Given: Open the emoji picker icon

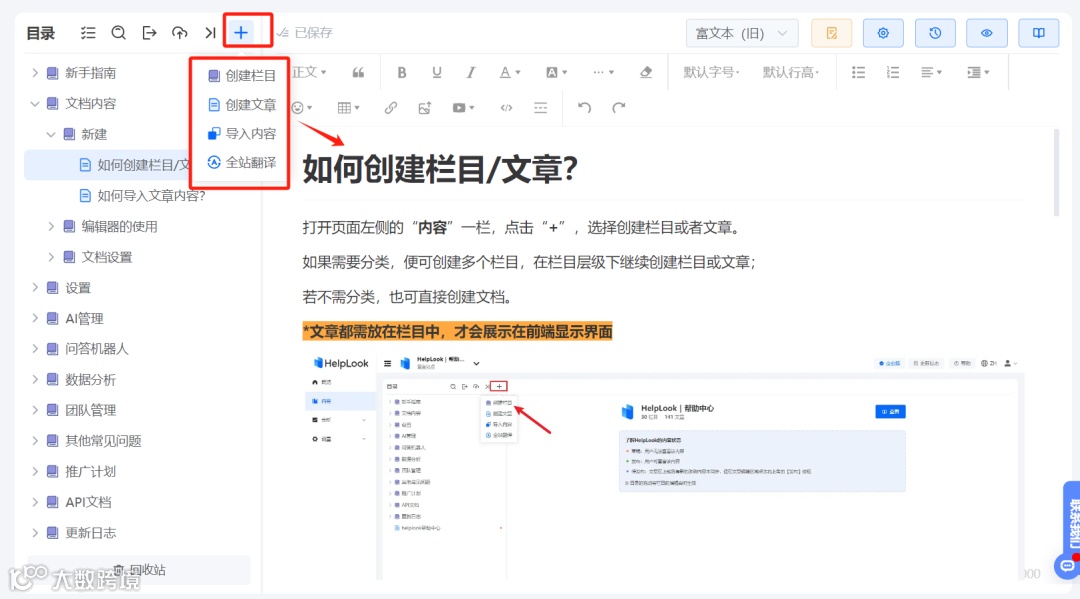Looking at the screenshot, I should click(x=300, y=107).
